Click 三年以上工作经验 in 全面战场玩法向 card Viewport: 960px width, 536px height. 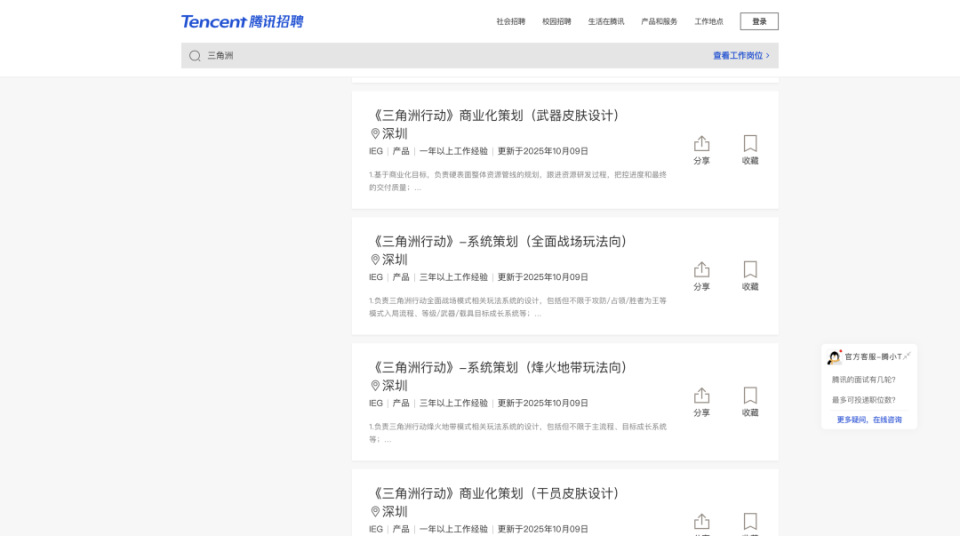(454, 277)
